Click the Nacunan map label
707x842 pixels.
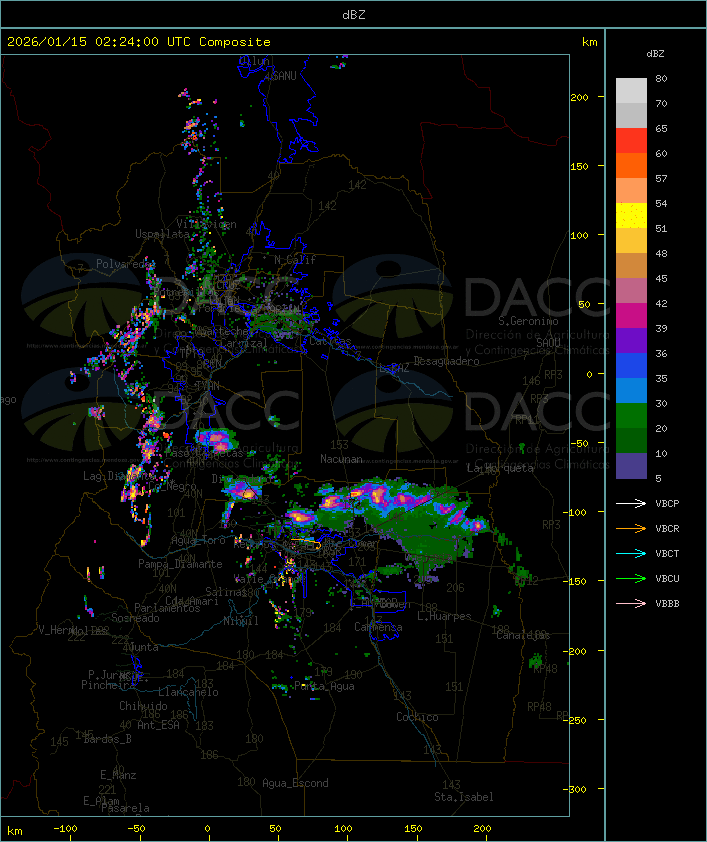[341, 459]
